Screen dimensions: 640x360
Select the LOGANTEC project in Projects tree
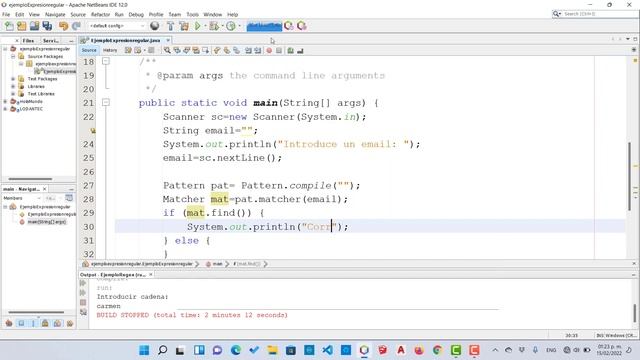click(x=31, y=109)
